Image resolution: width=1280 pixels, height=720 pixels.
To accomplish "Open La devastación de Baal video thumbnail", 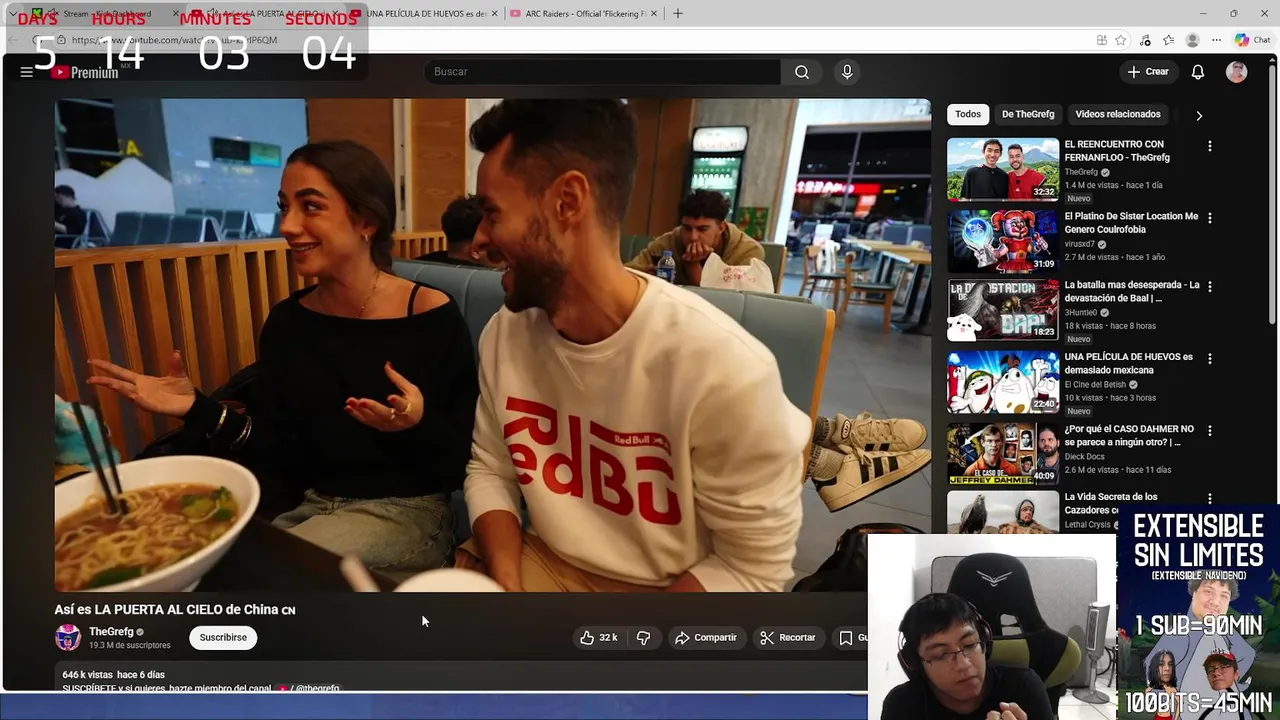I will [1003, 311].
